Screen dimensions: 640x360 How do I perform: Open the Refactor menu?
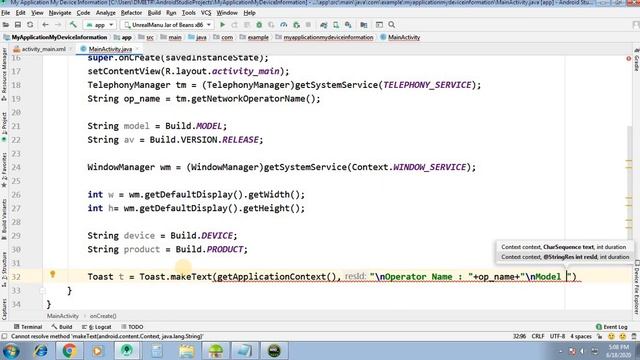[131, 13]
